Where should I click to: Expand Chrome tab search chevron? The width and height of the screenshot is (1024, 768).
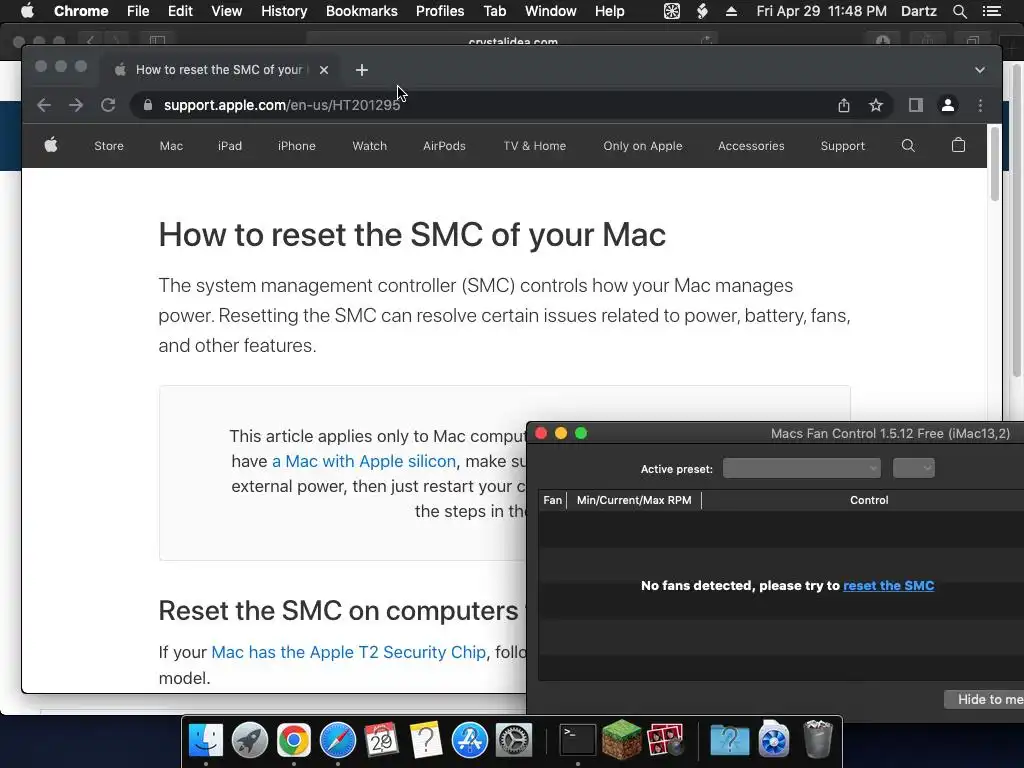(980, 70)
